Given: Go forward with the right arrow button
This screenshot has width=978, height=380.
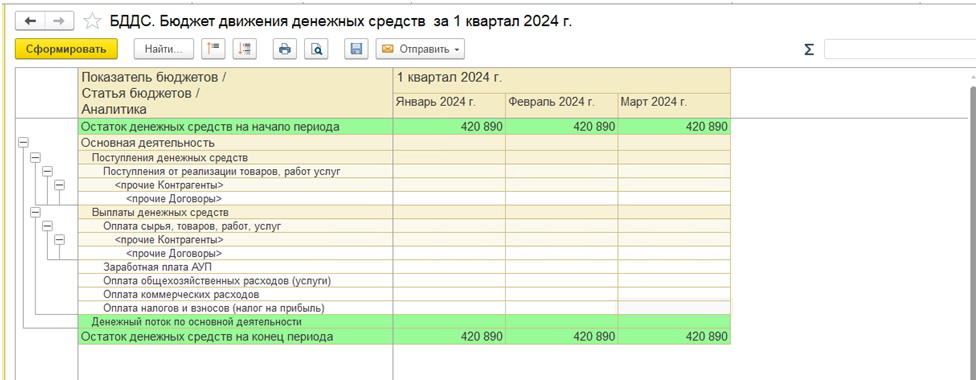Looking at the screenshot, I should coord(59,21).
